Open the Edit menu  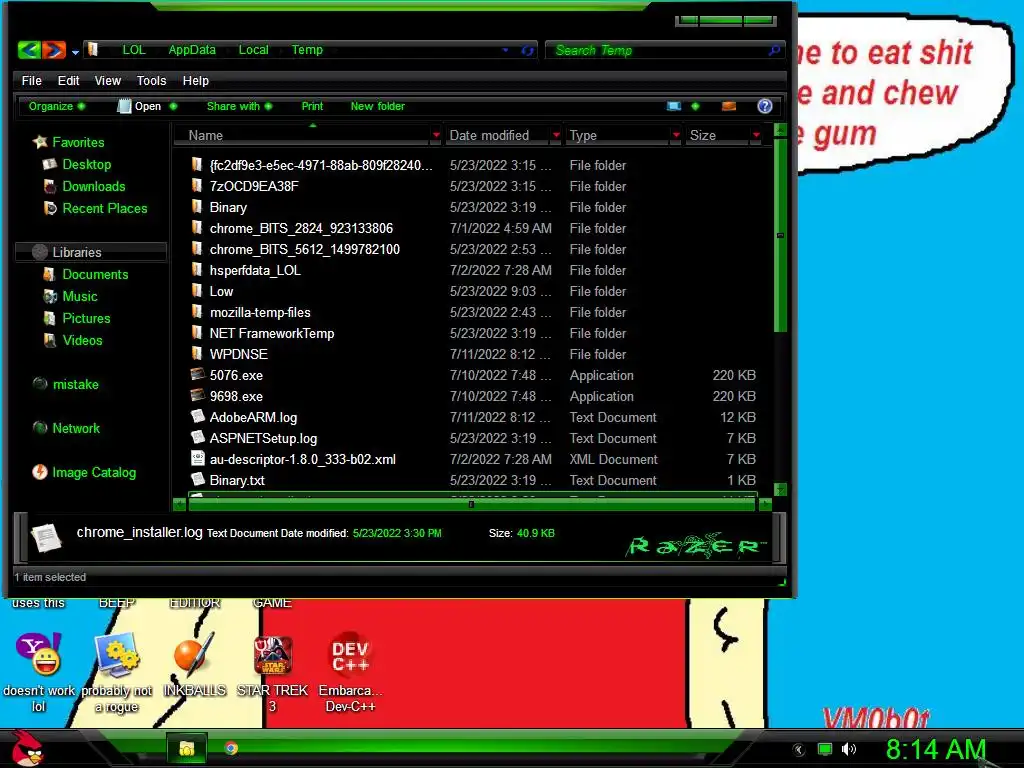[x=68, y=80]
